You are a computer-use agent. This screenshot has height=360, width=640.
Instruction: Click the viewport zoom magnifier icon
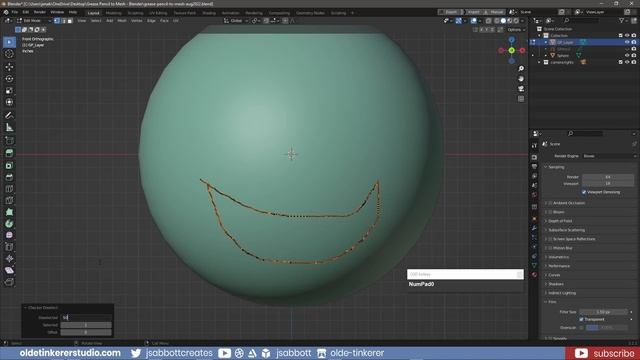[x=521, y=69]
